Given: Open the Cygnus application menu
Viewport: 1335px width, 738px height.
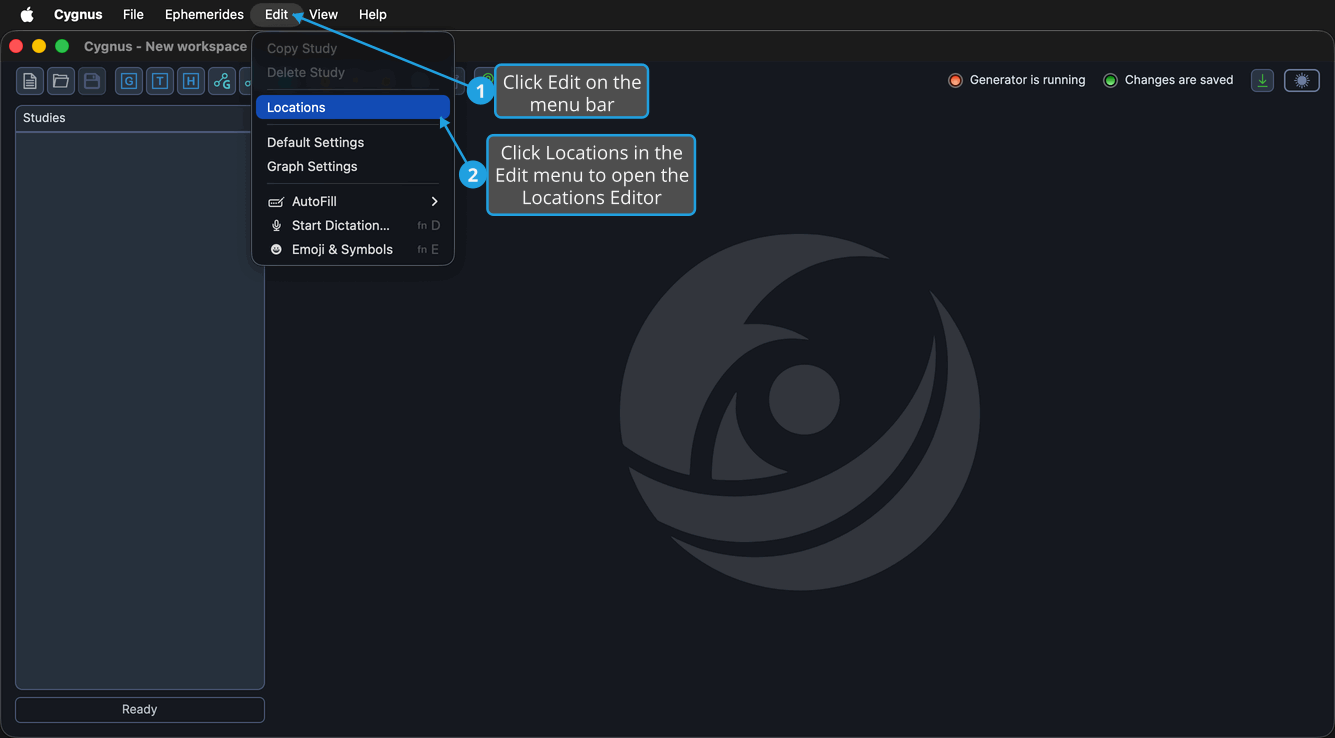Looking at the screenshot, I should click(x=78, y=14).
